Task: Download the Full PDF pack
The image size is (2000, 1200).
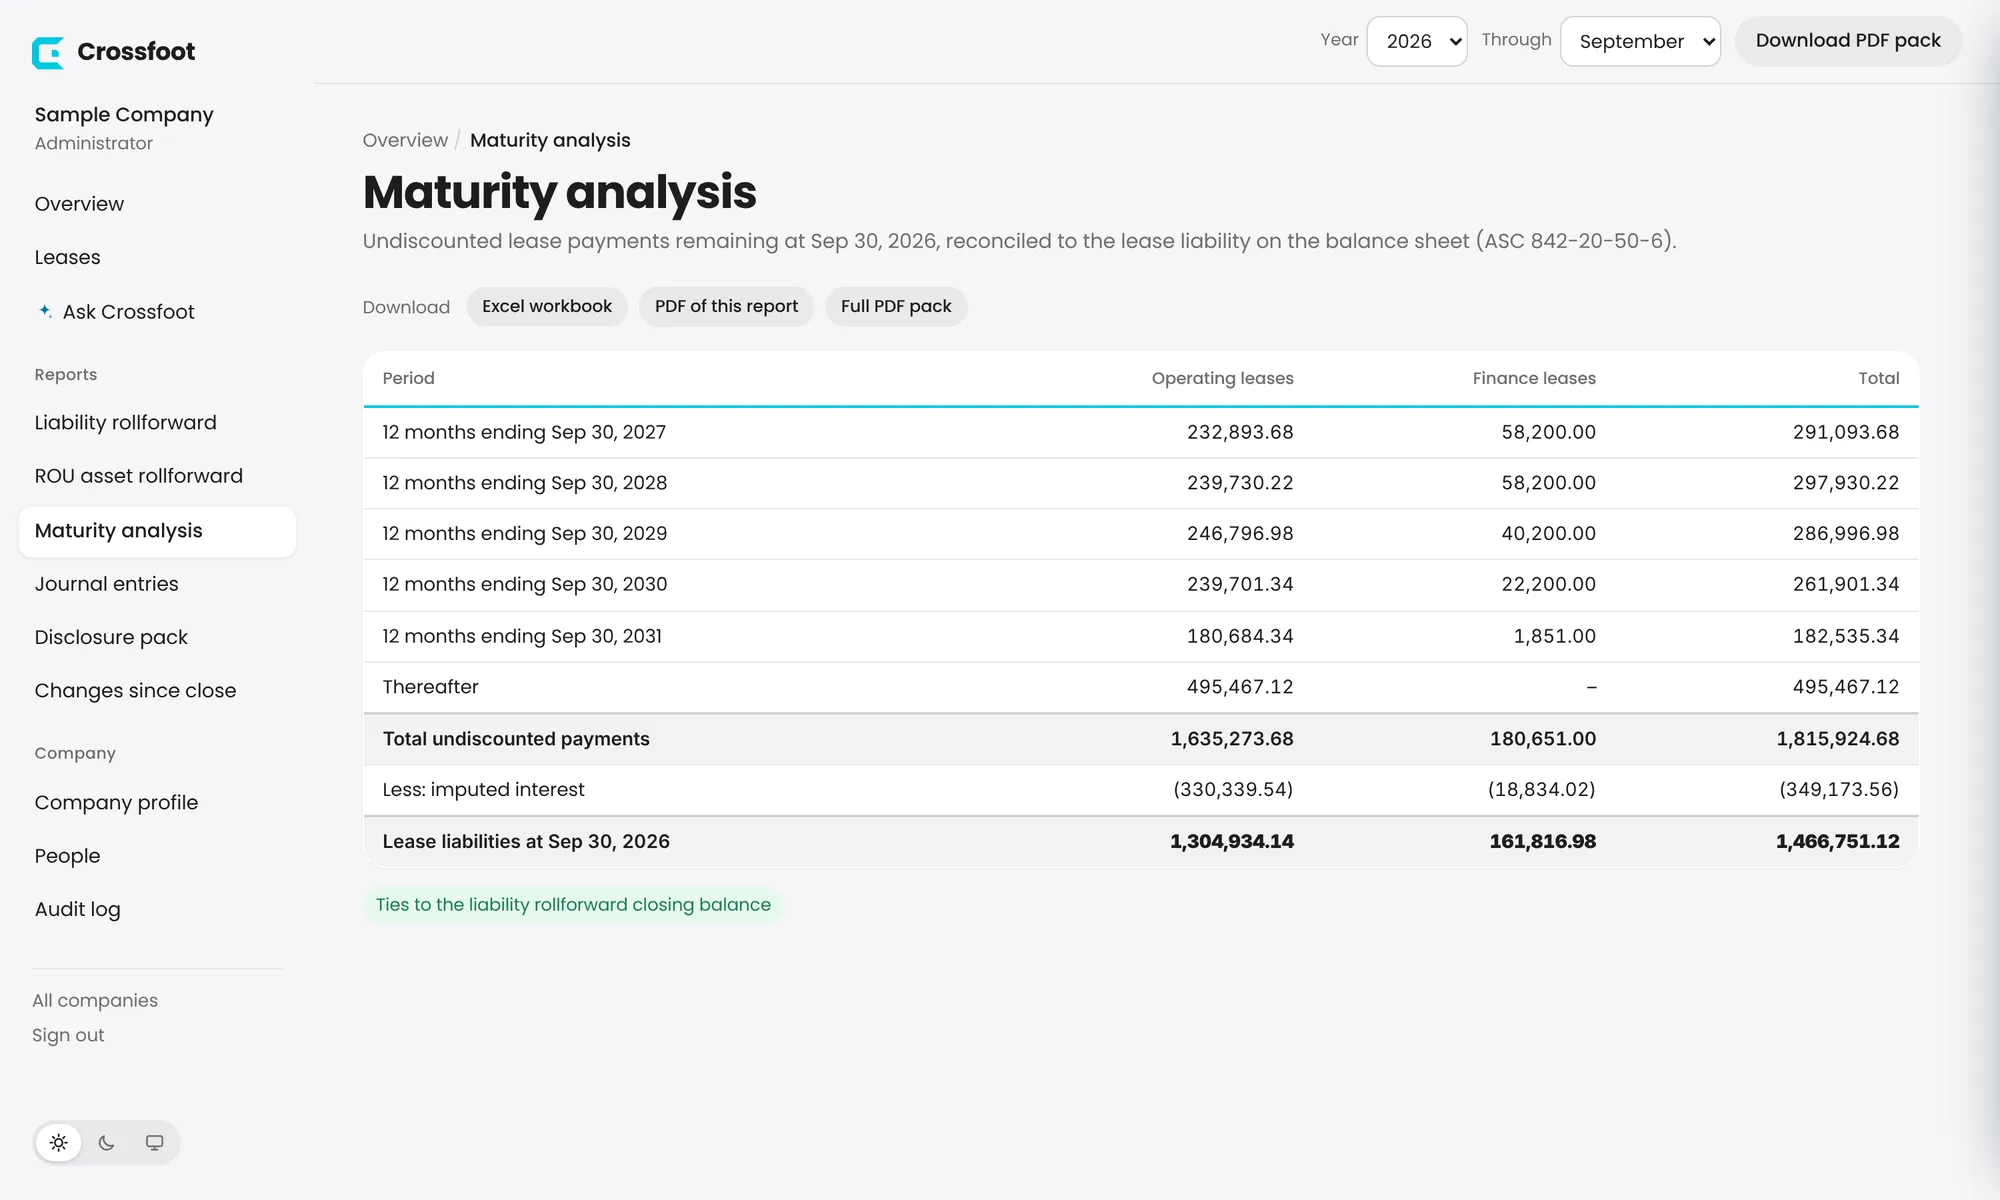Action: [x=896, y=306]
